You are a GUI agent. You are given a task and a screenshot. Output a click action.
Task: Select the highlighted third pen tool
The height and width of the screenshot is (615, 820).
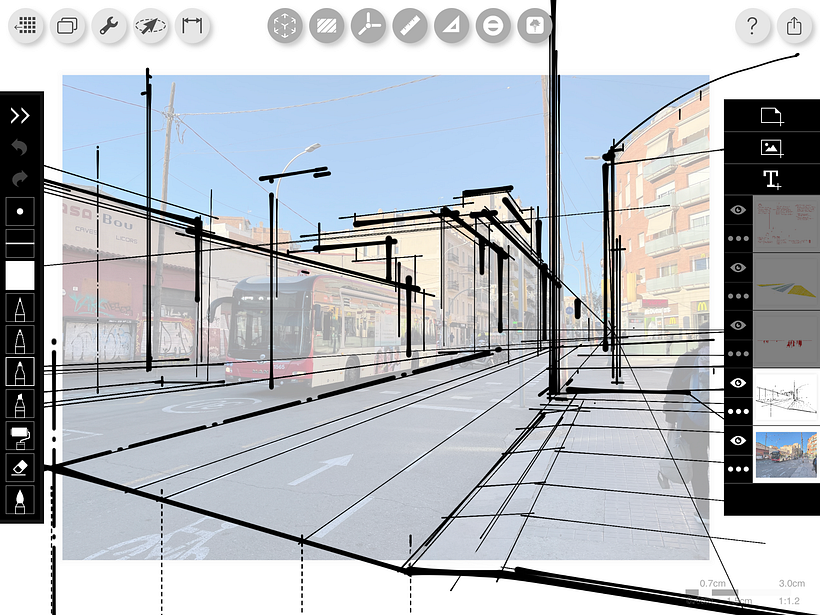pos(20,372)
